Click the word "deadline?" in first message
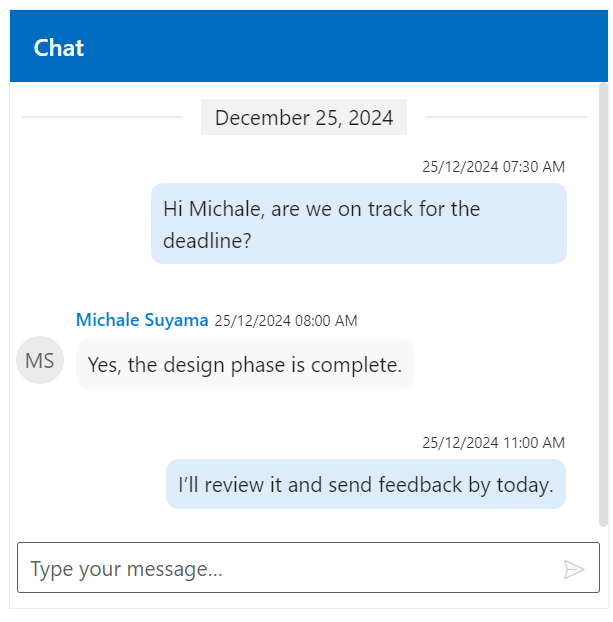 (207, 241)
